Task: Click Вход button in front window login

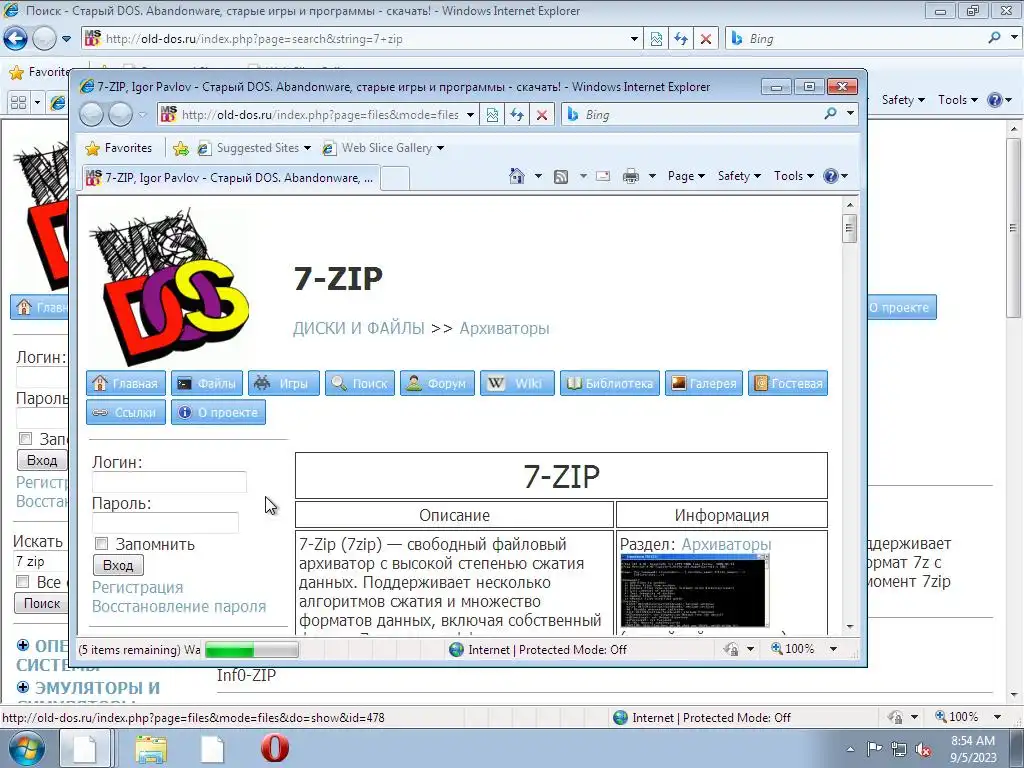Action: 118,565
